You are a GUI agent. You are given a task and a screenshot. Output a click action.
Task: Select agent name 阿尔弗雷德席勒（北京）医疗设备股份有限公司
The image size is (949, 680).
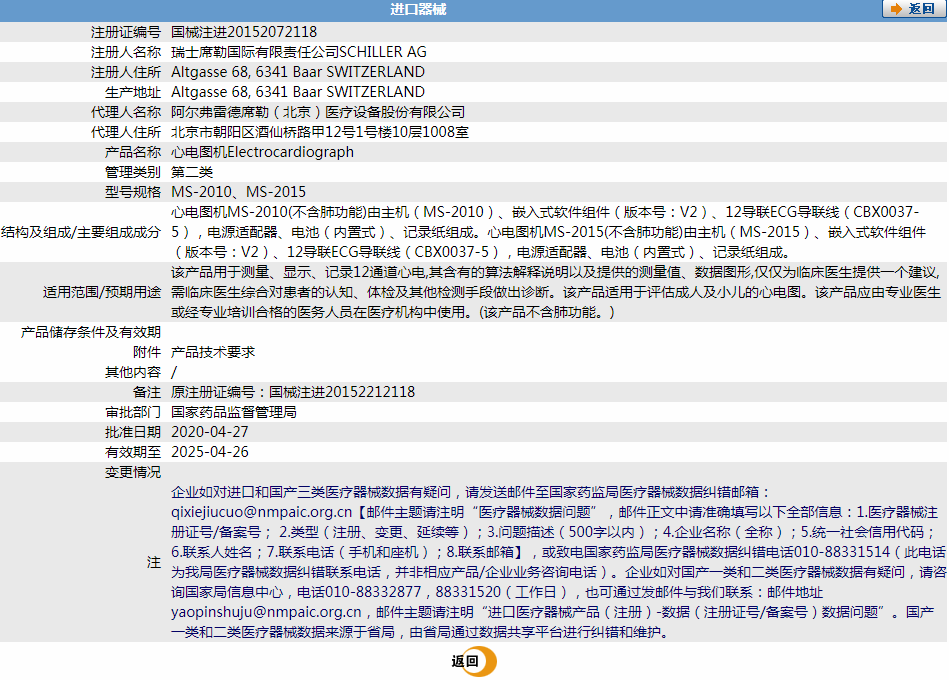318,112
